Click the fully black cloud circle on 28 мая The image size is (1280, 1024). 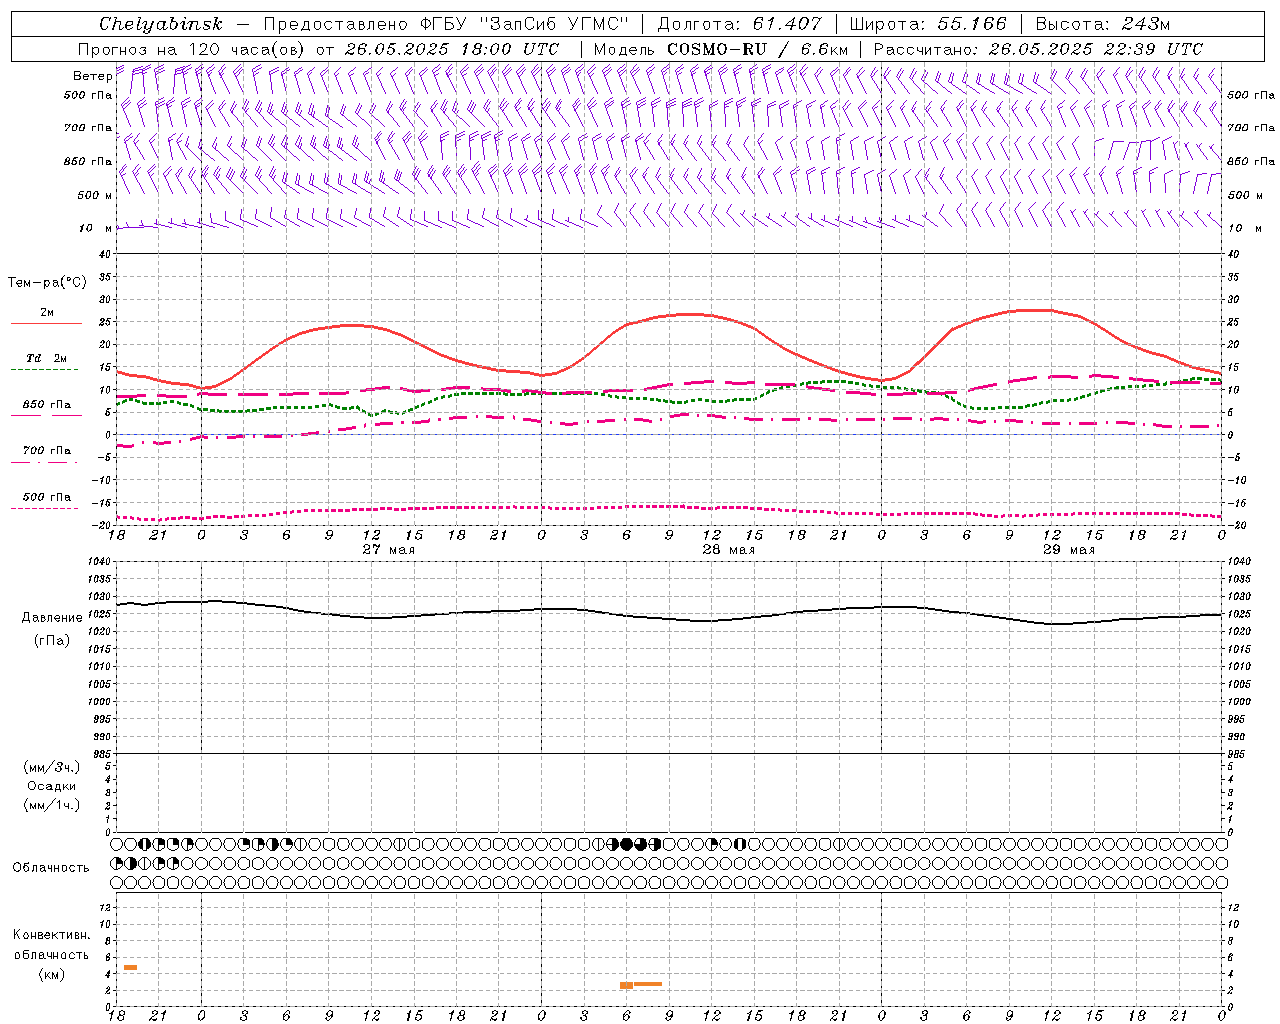626,844
